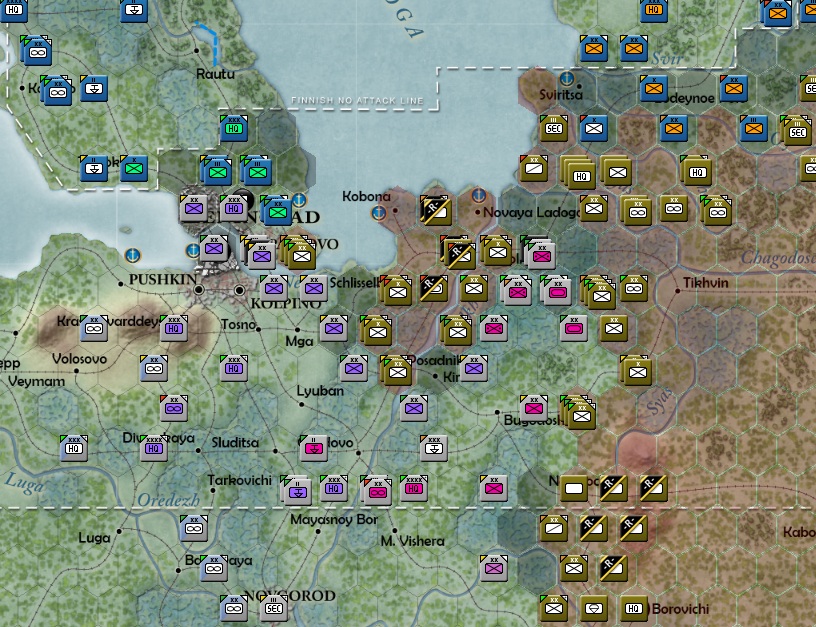This screenshot has height=627, width=816.
Task: Select the infantry counter east of M. Vishera
Action: 493,568
